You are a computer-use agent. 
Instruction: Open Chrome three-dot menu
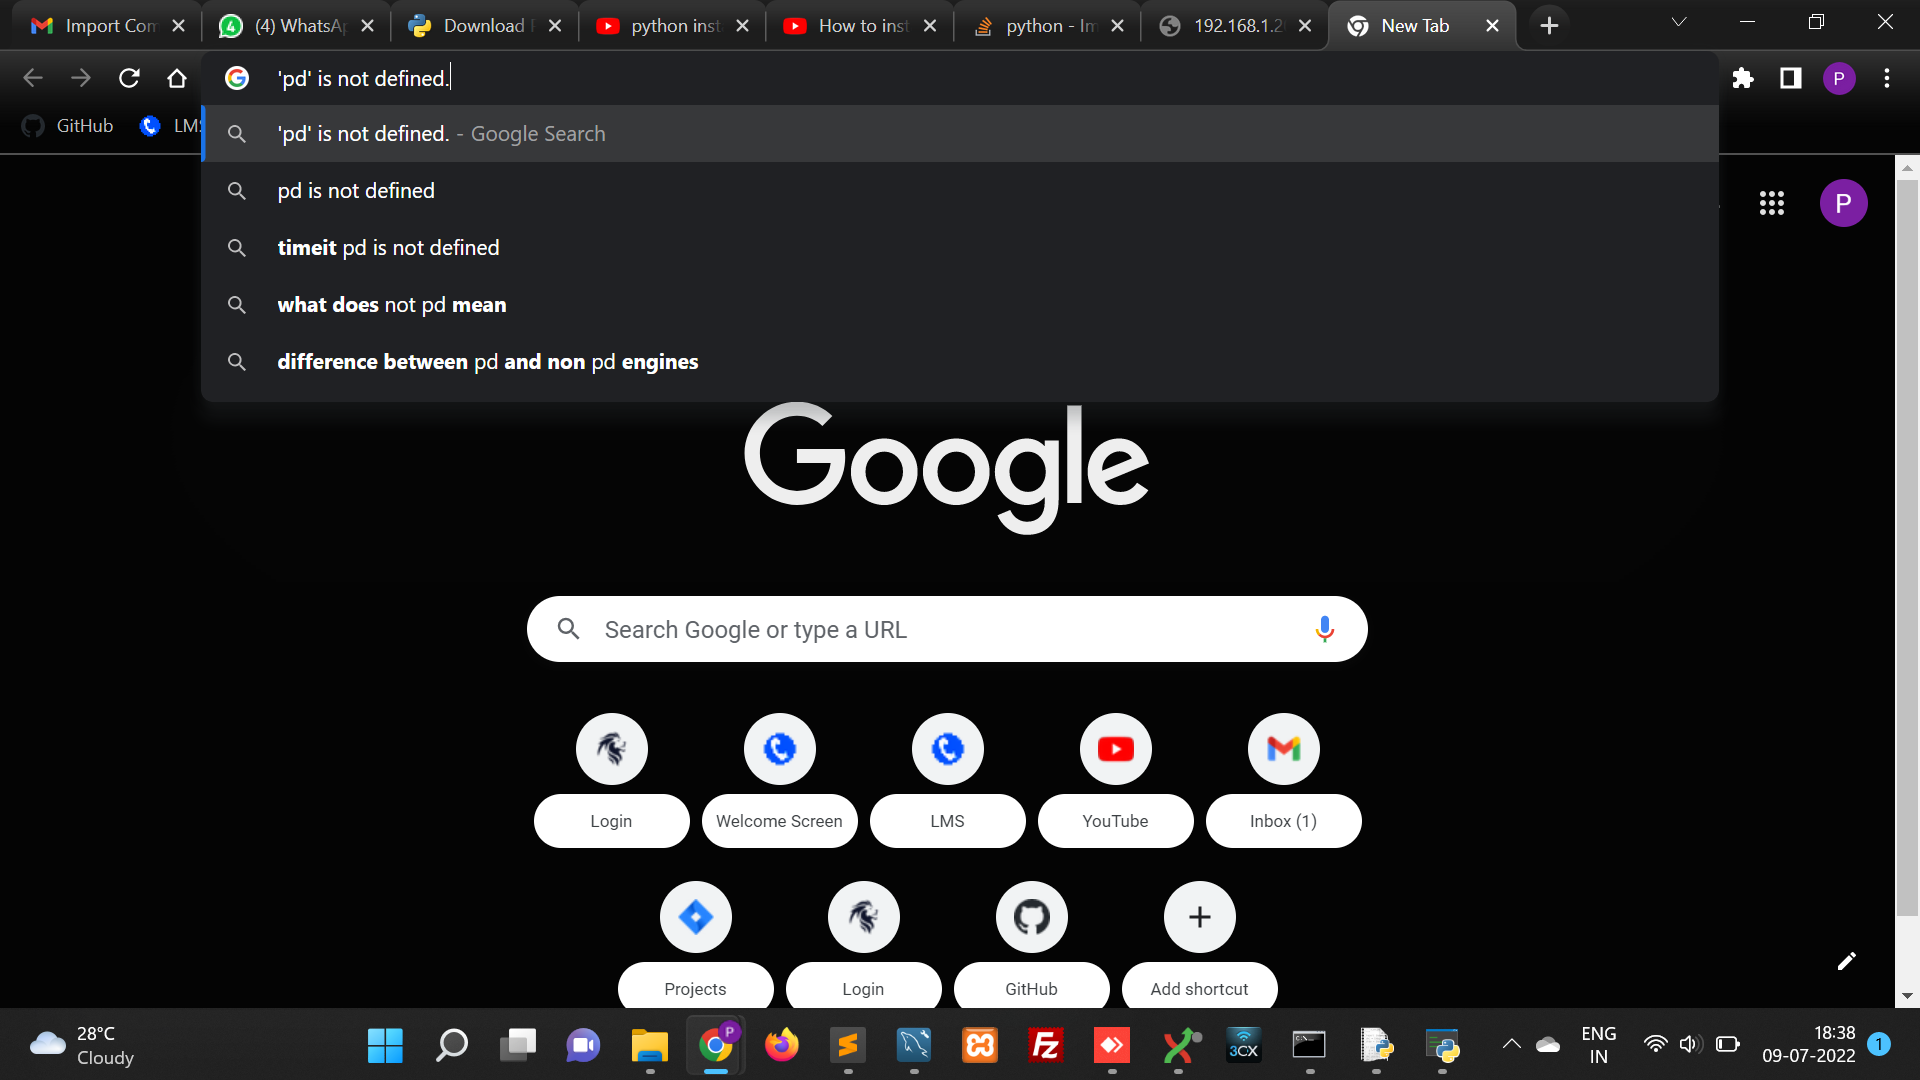[x=1886, y=78]
